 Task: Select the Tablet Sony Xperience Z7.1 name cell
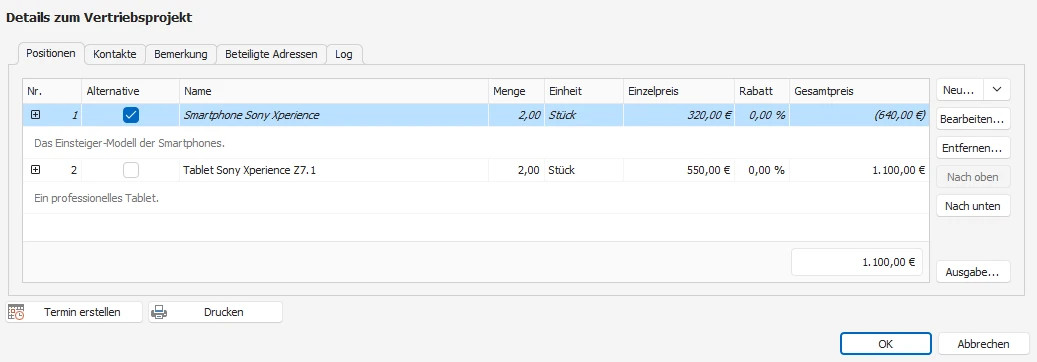tap(334, 170)
